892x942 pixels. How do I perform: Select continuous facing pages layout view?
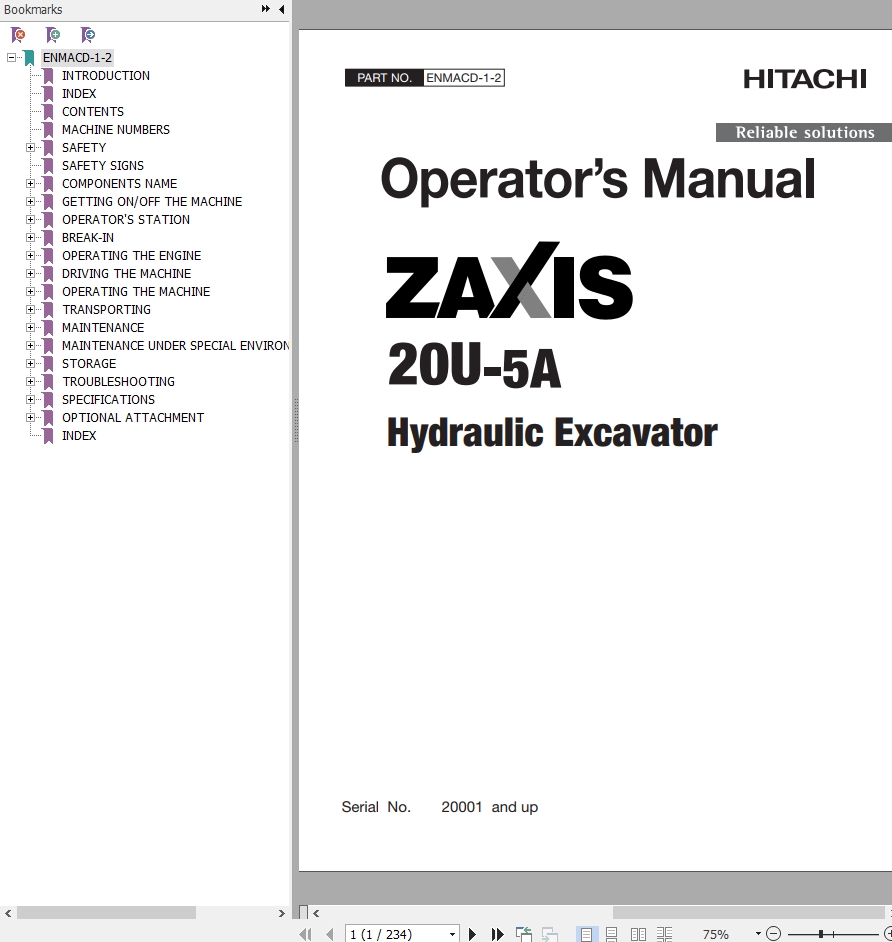[664, 934]
